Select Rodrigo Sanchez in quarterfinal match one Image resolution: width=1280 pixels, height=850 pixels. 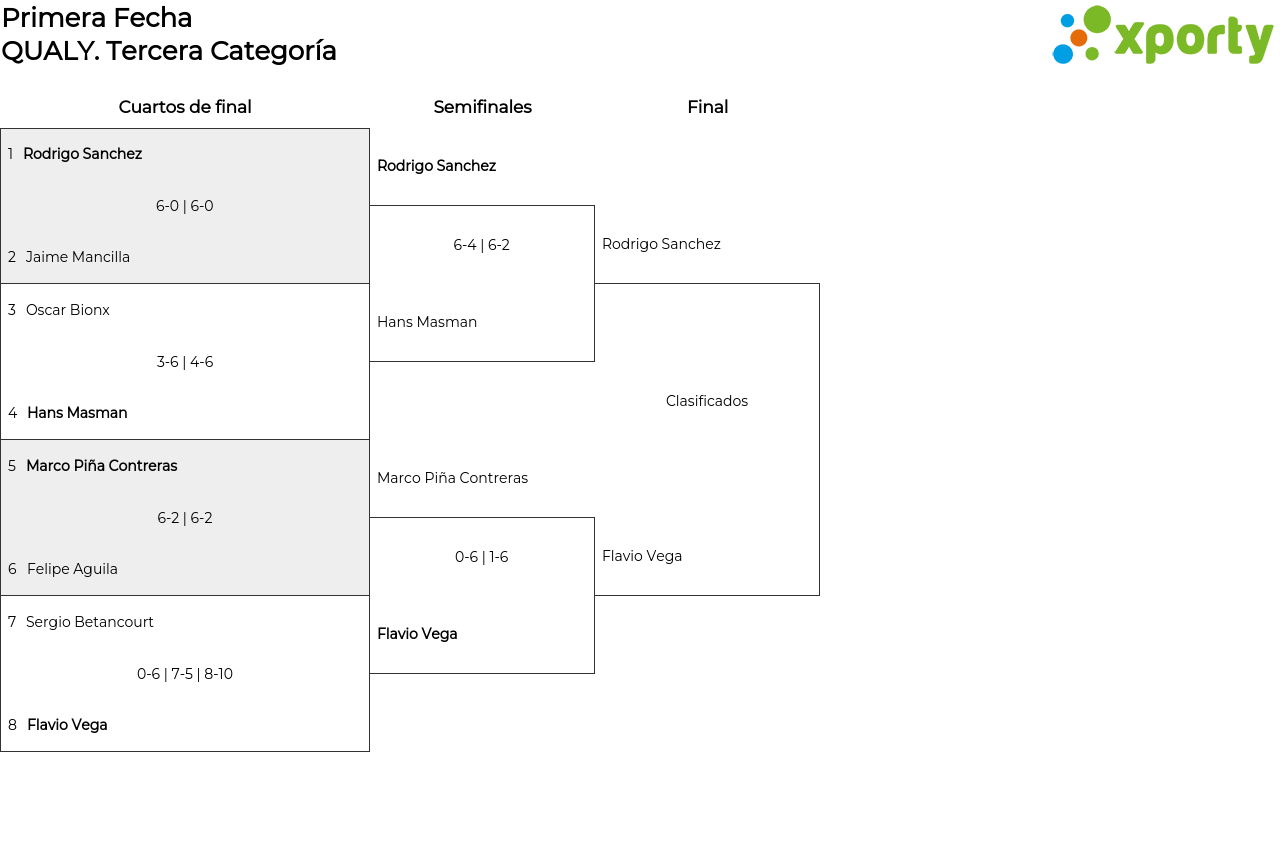coord(82,154)
